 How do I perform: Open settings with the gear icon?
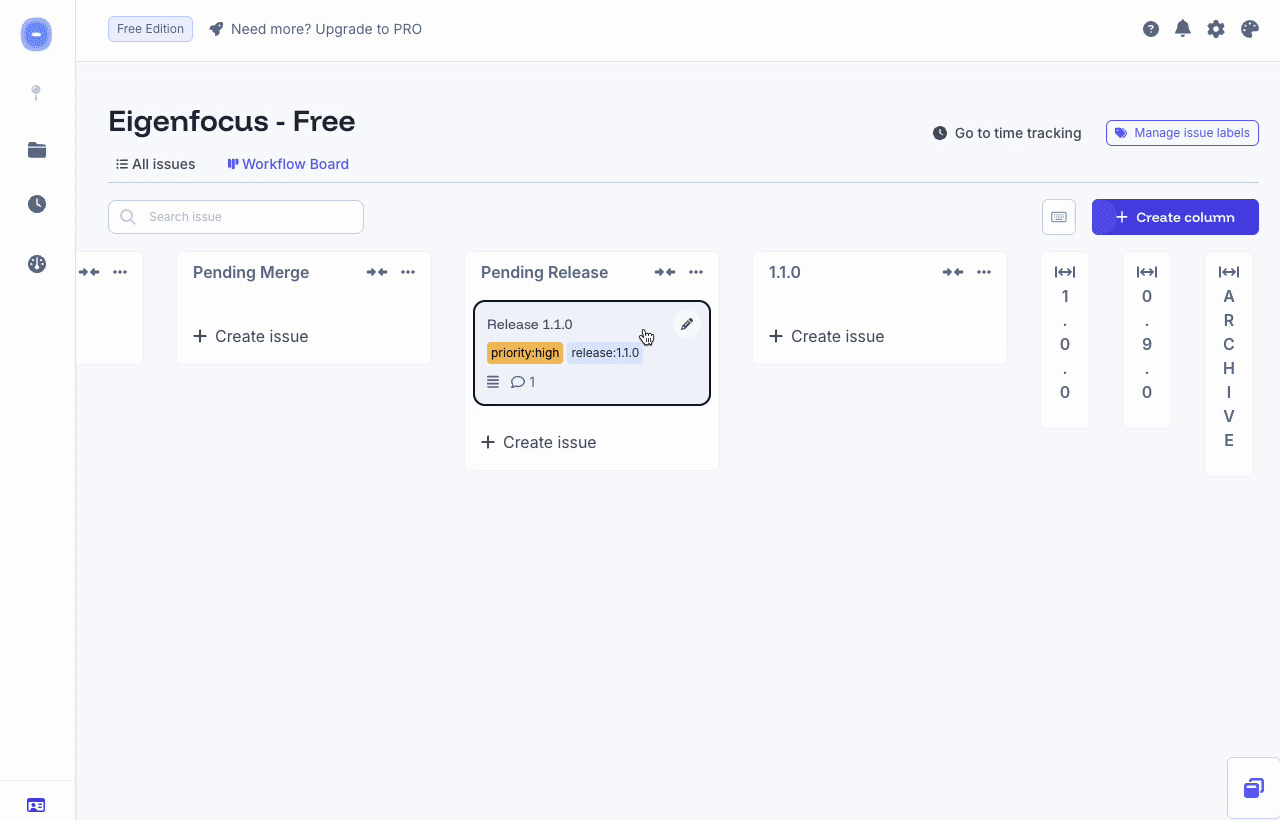point(1215,29)
